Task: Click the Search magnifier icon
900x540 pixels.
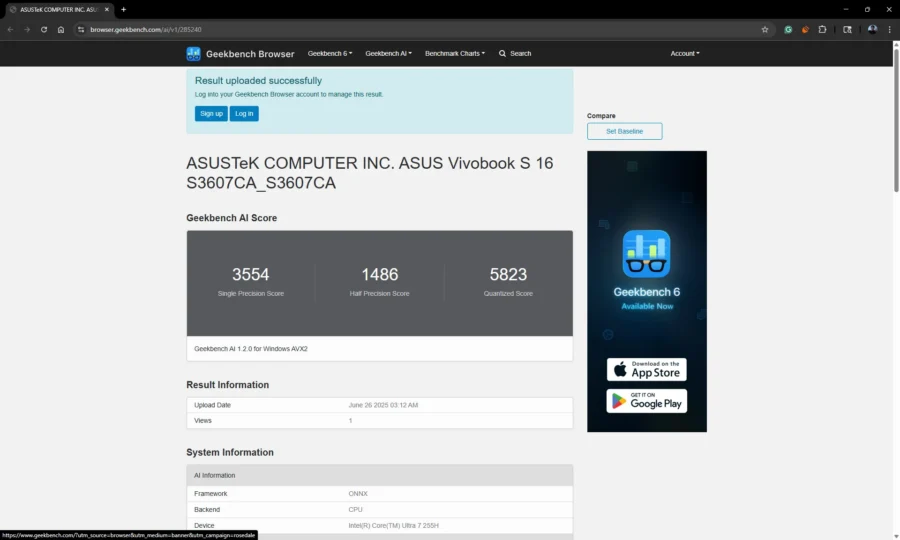Action: coord(502,53)
